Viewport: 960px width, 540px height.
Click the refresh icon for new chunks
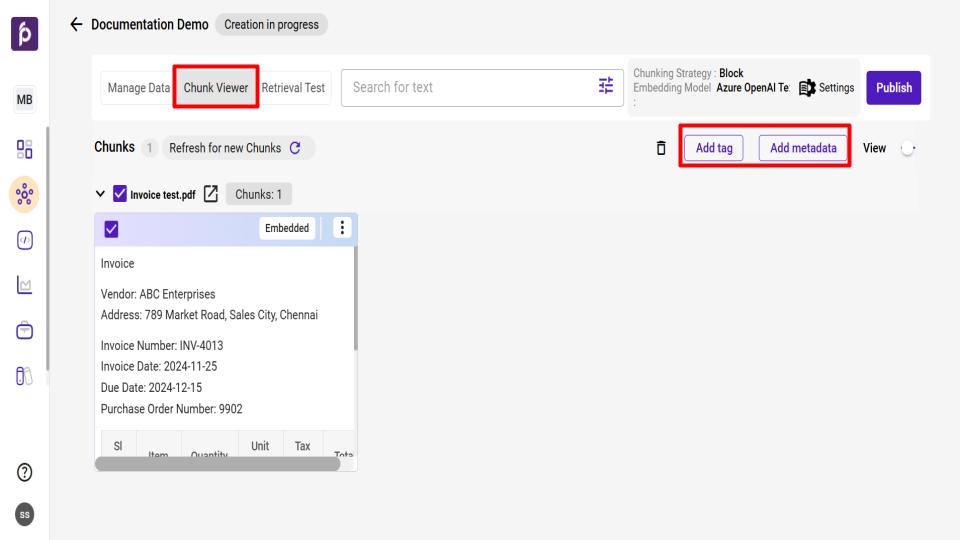click(x=295, y=148)
